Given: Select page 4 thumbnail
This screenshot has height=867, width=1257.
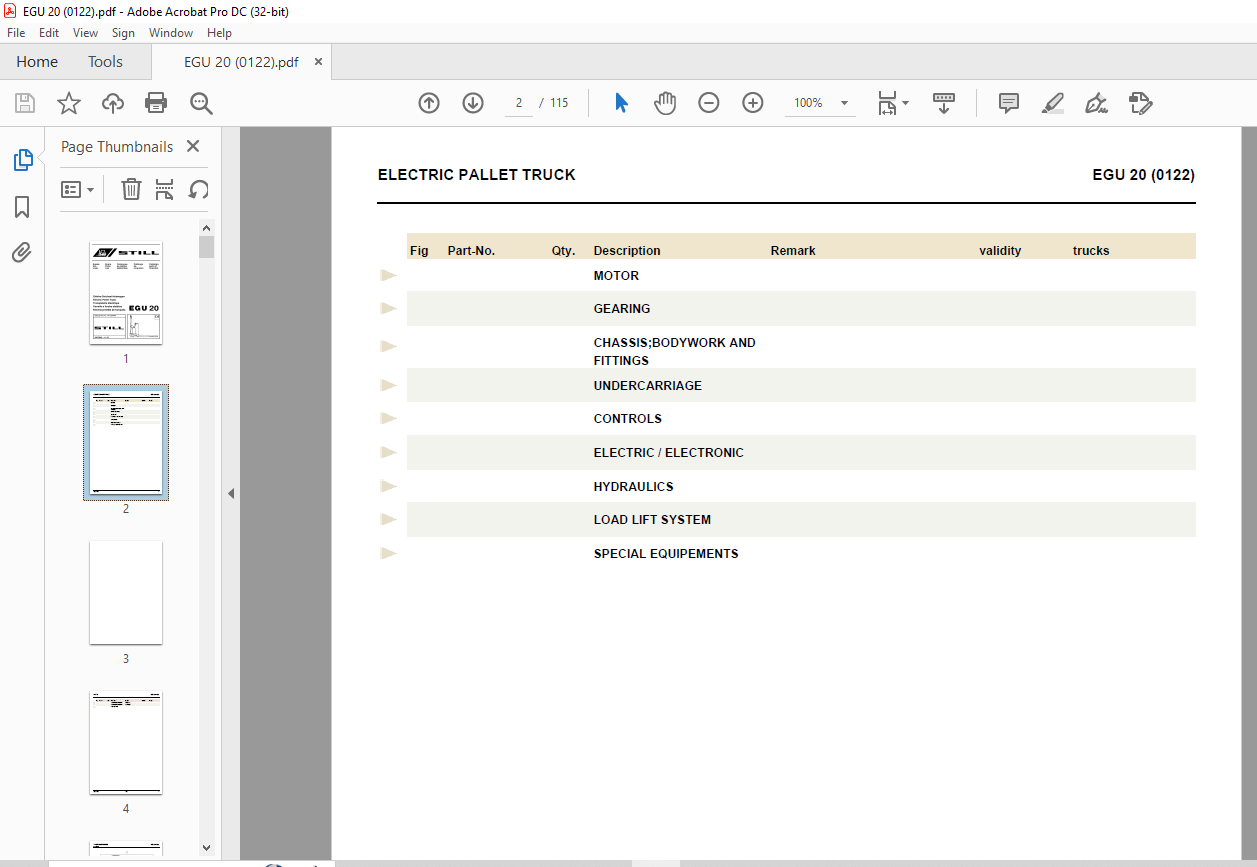Looking at the screenshot, I should 126,743.
